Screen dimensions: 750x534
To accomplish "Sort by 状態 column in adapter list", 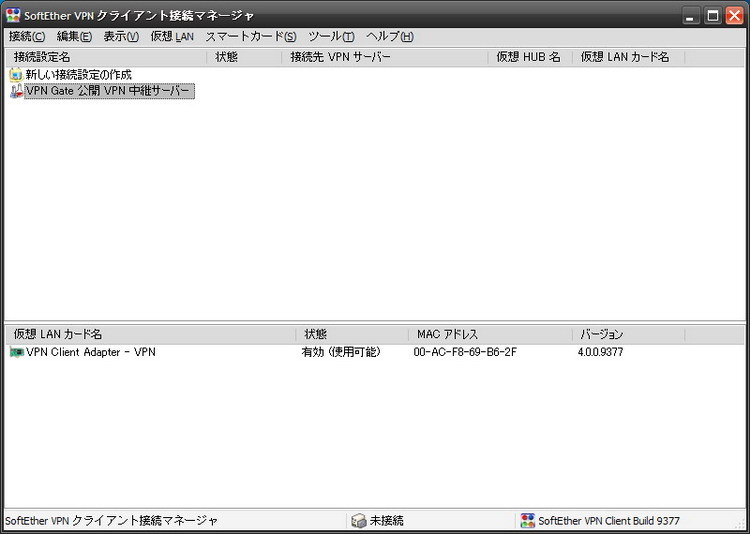I will [352, 334].
